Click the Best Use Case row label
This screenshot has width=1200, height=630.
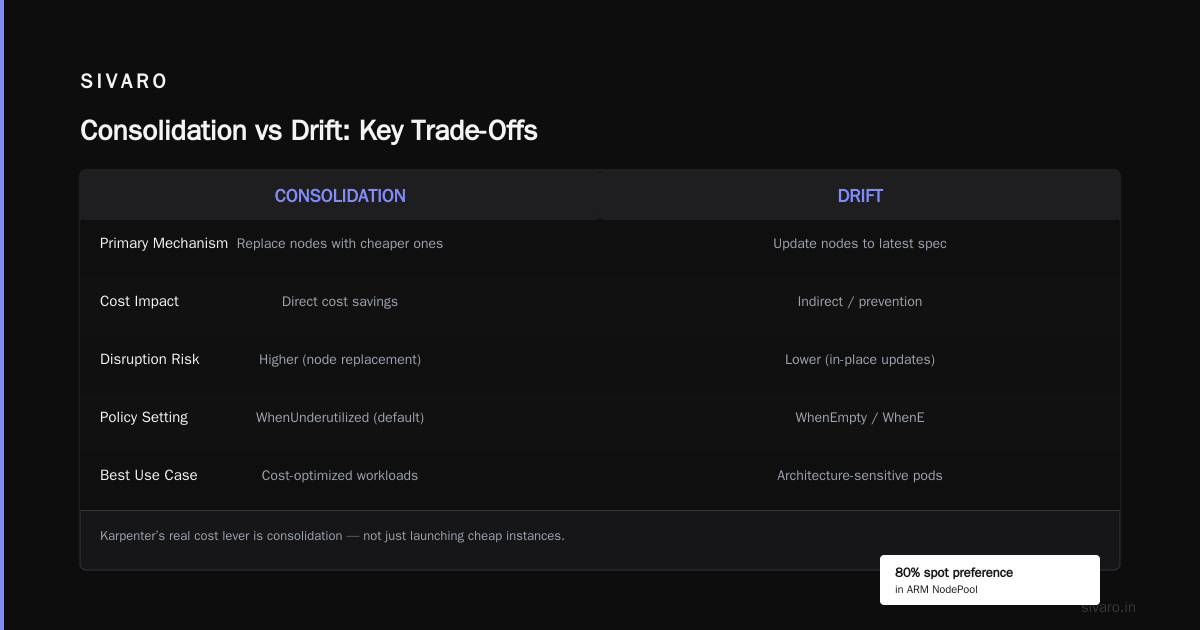coord(149,475)
